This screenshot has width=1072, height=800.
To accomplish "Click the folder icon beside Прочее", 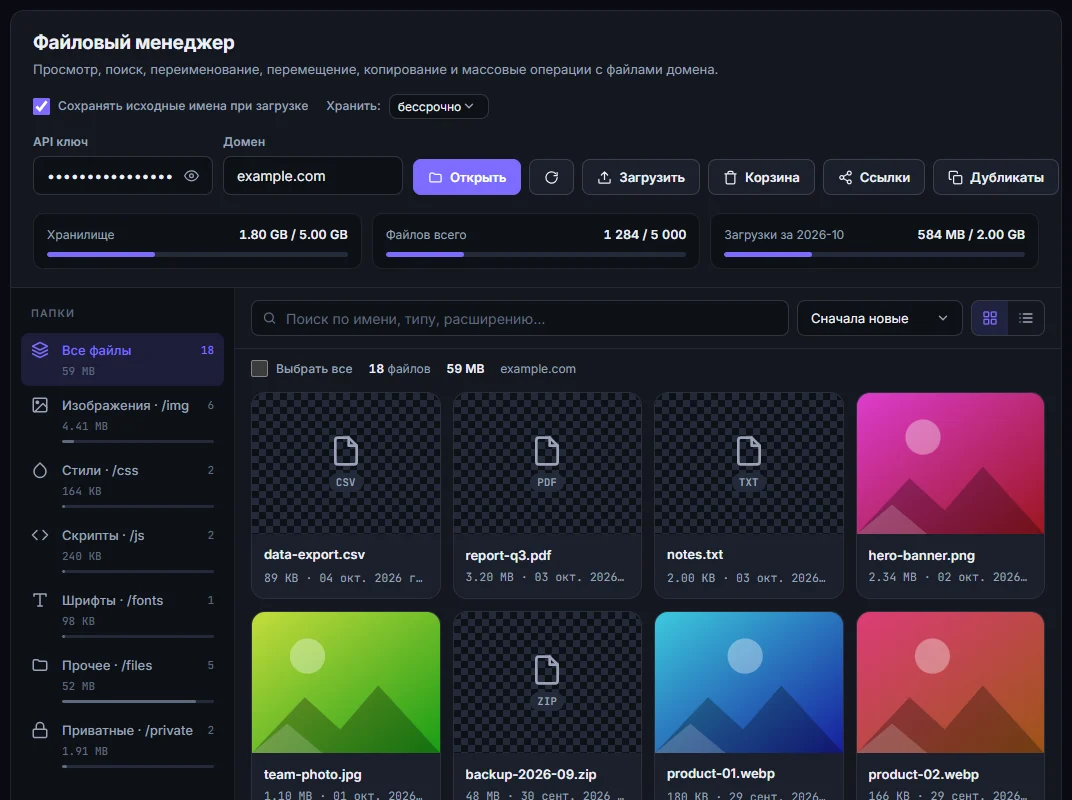I will (40, 665).
